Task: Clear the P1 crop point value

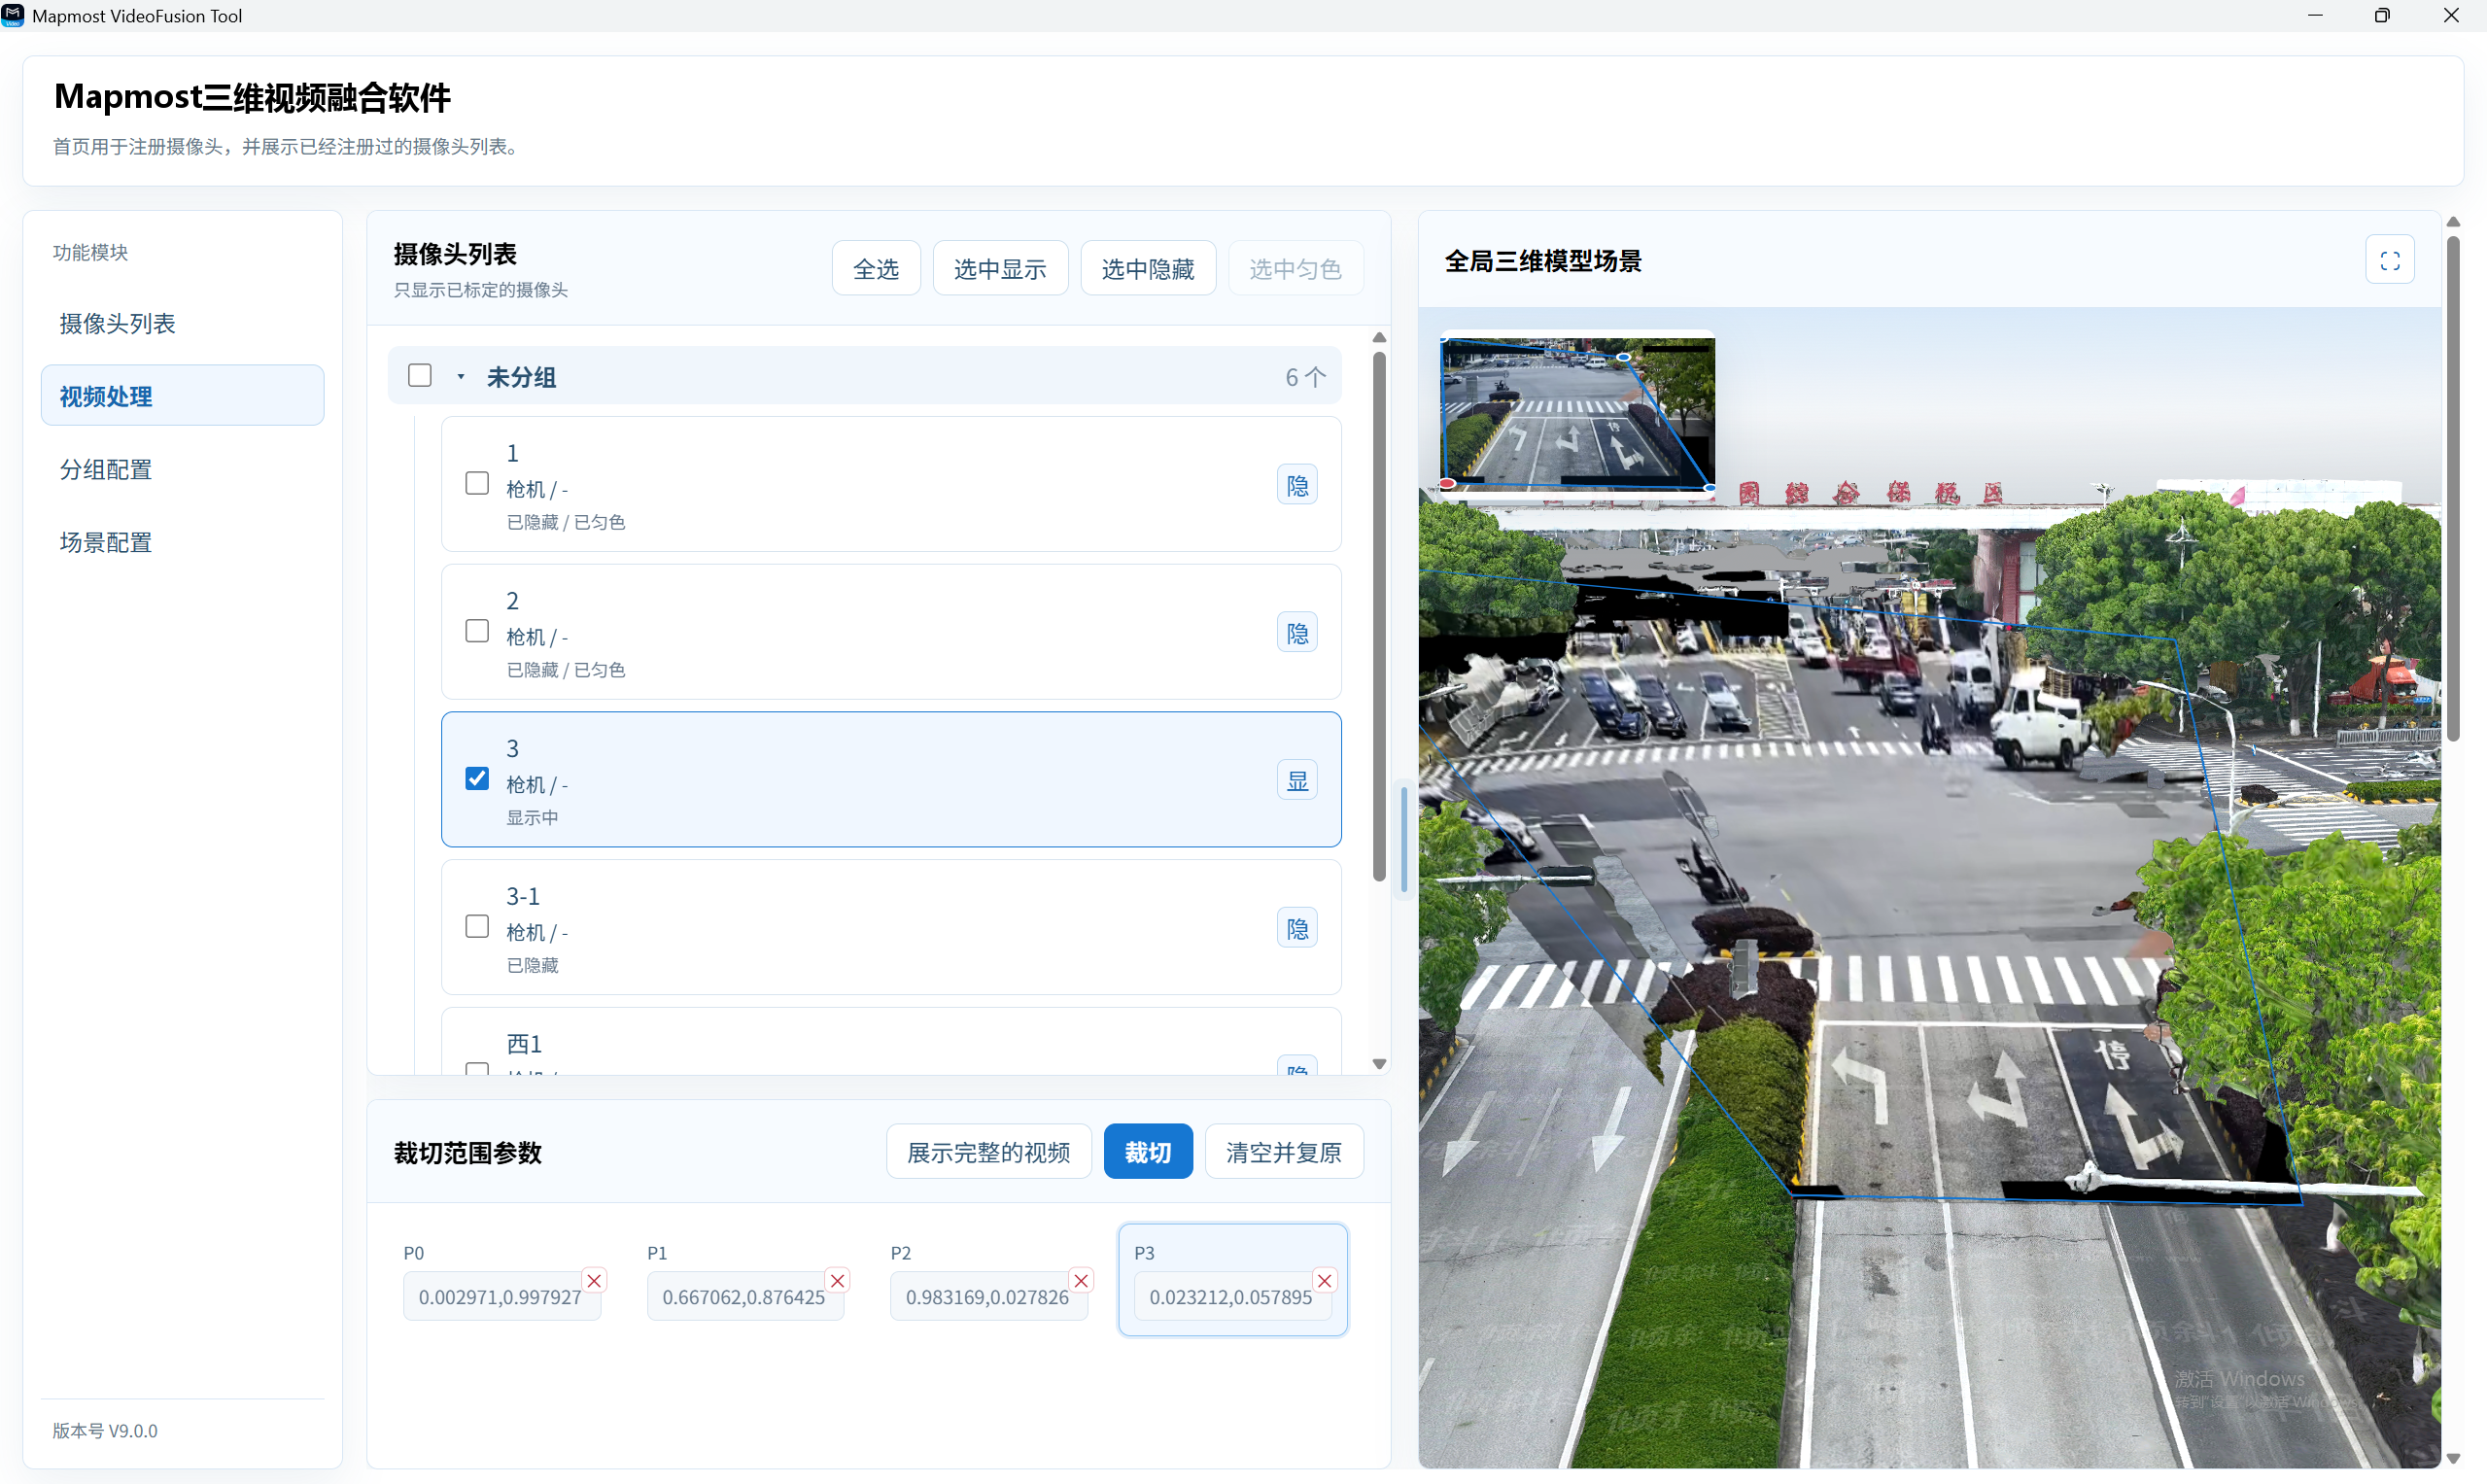Action: (837, 1280)
